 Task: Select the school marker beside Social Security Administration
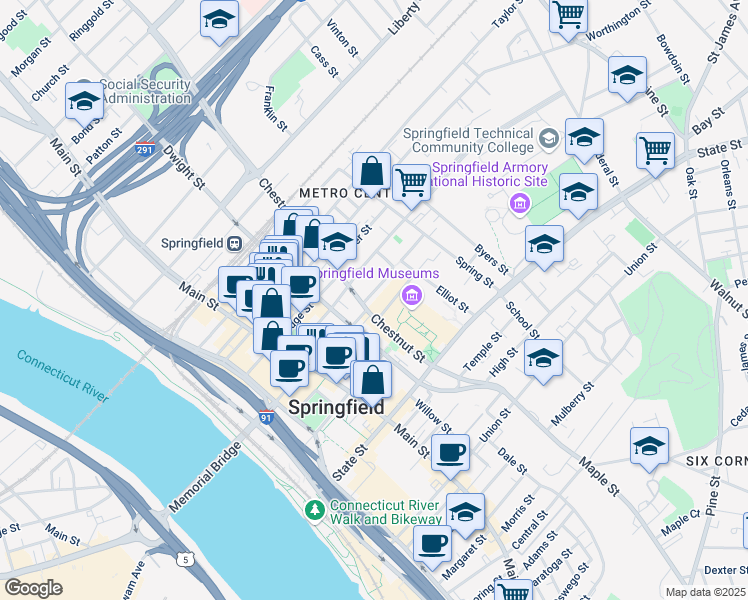click(x=84, y=102)
